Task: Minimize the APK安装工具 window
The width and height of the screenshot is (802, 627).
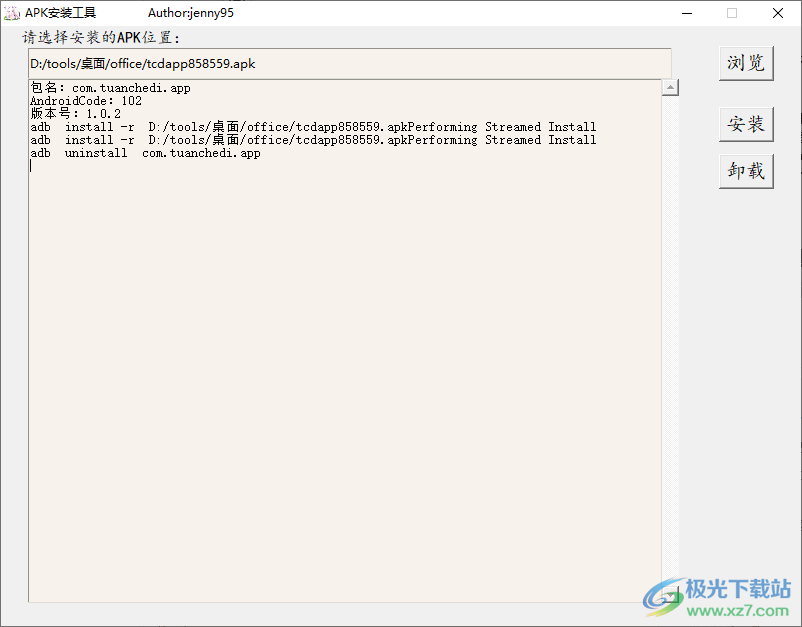Action: point(687,13)
